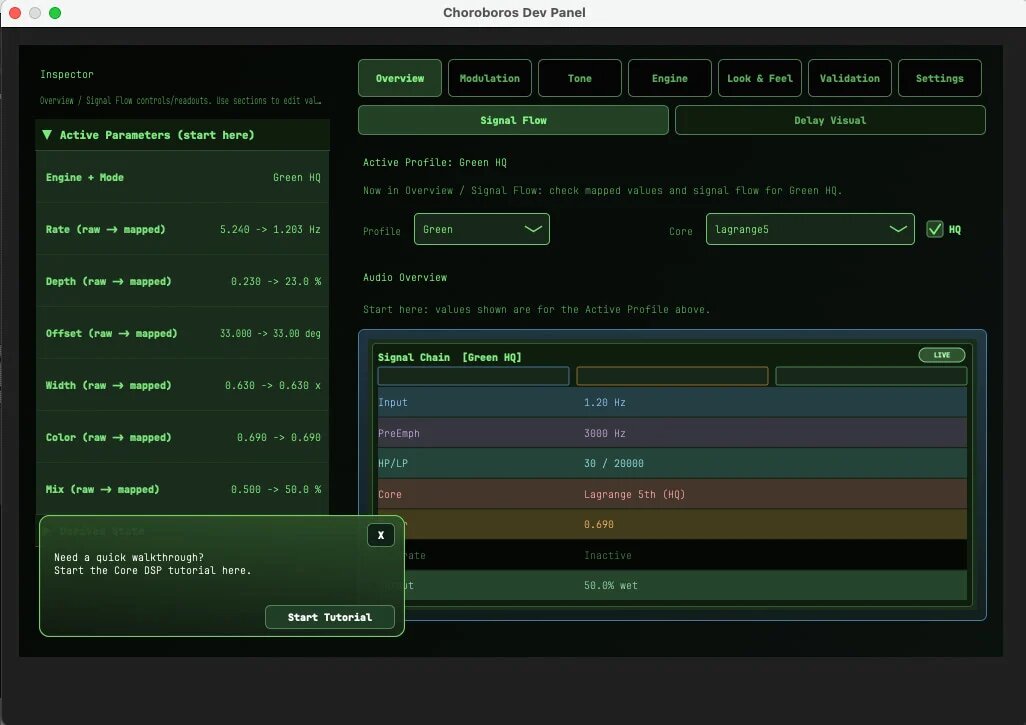Switch to the Modulation tab
This screenshot has height=725, width=1026.
pyautogui.click(x=489, y=78)
